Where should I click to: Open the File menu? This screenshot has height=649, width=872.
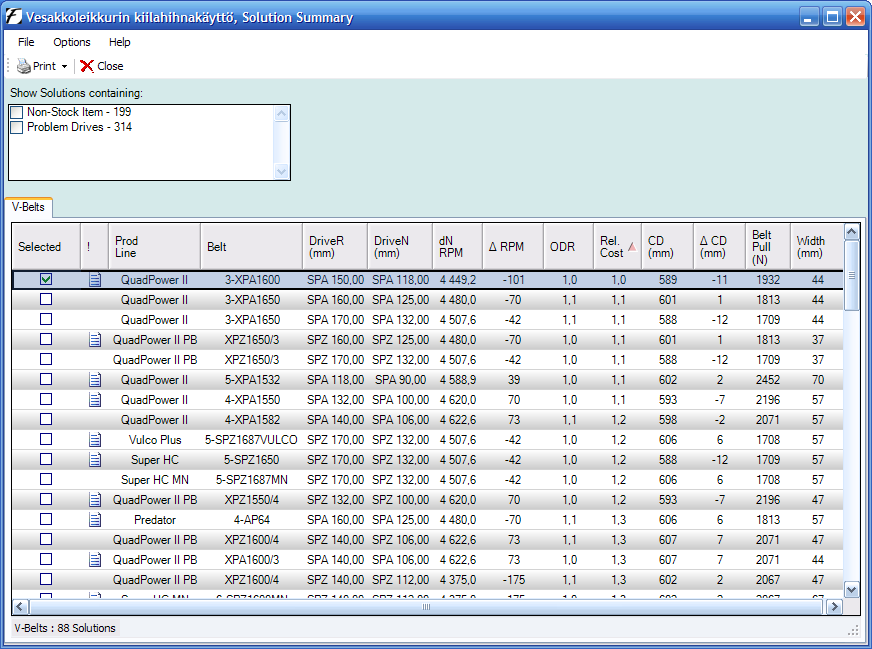(x=26, y=42)
